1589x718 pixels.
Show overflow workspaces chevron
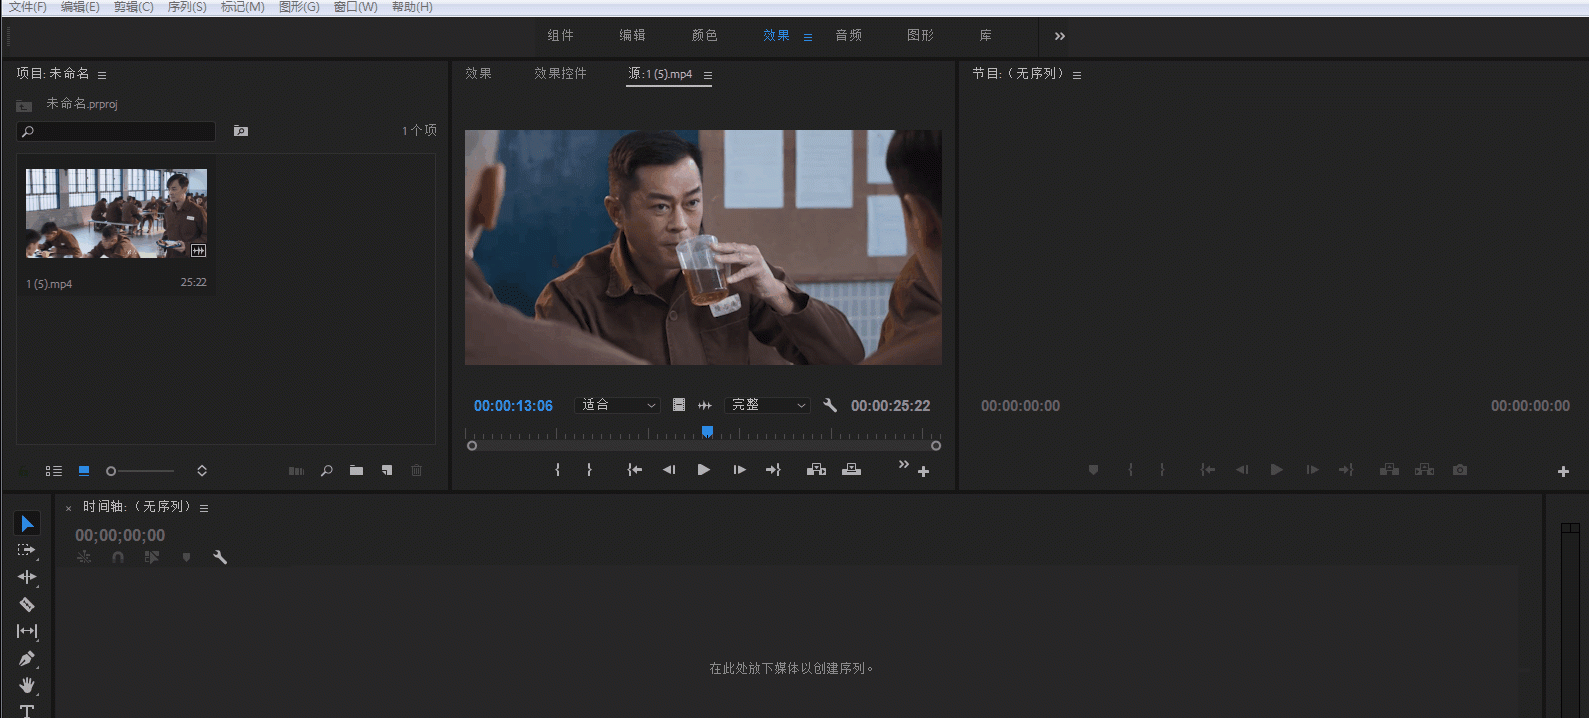1060,36
